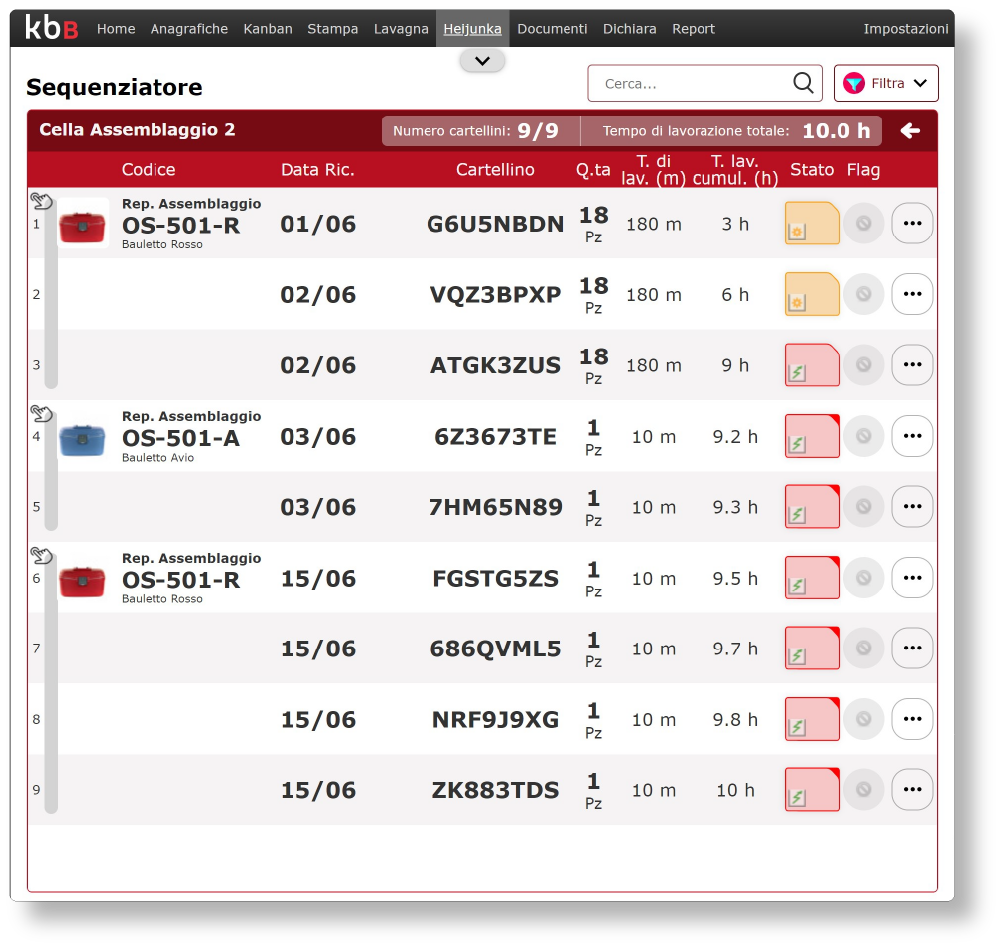Open Impostazioni settings link
The width and height of the screenshot is (1002, 949).
[905, 29]
